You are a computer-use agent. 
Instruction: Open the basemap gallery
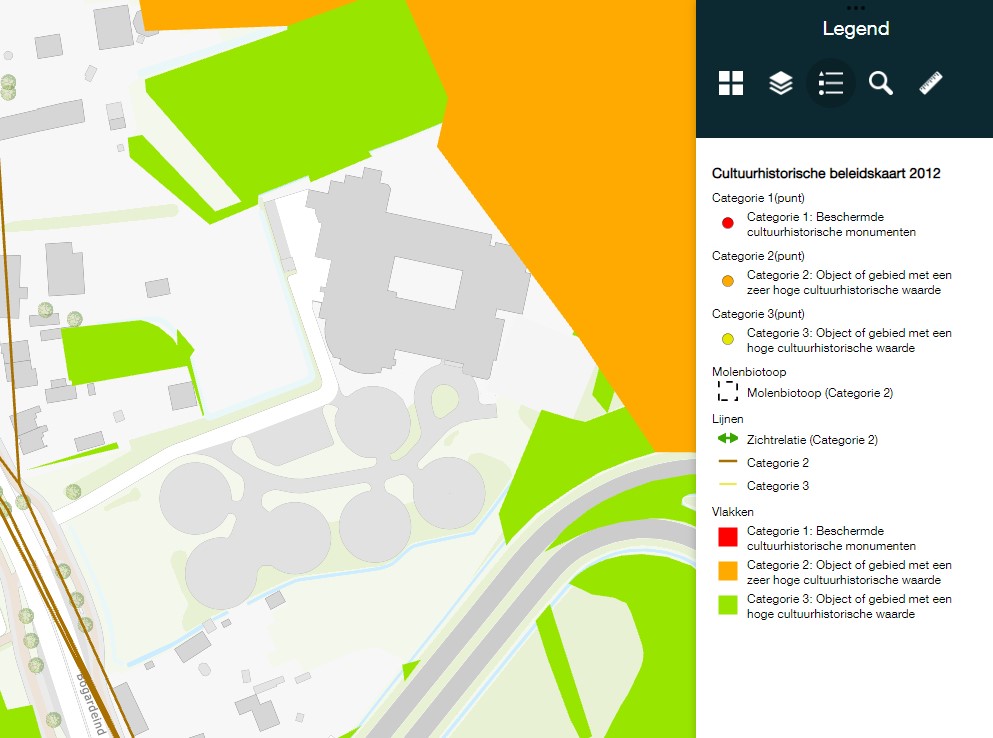click(x=730, y=83)
